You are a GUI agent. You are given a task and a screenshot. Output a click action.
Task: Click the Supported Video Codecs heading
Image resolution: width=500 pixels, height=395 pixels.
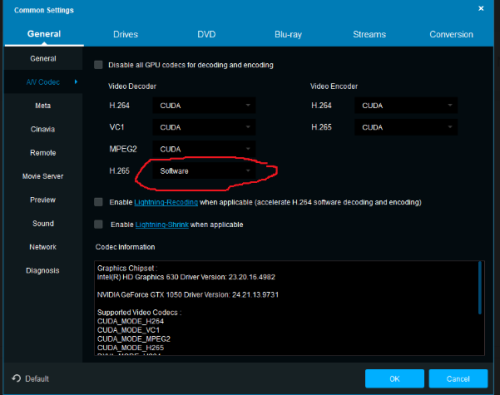[139, 312]
